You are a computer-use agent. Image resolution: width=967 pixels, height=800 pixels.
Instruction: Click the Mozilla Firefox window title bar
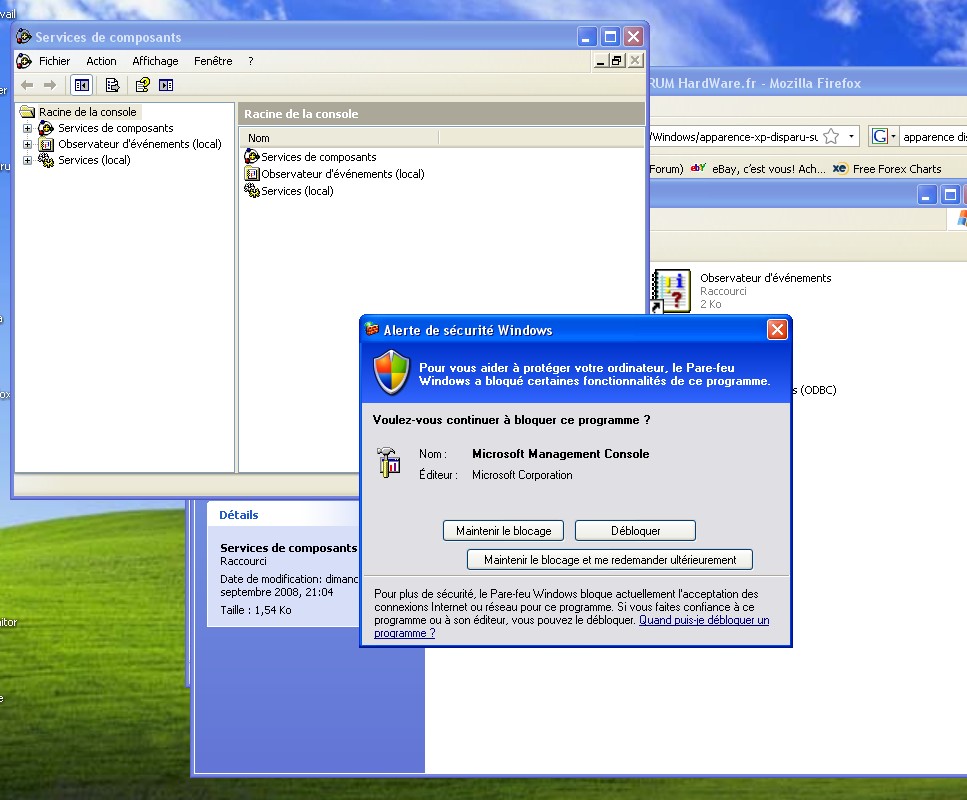(808, 83)
